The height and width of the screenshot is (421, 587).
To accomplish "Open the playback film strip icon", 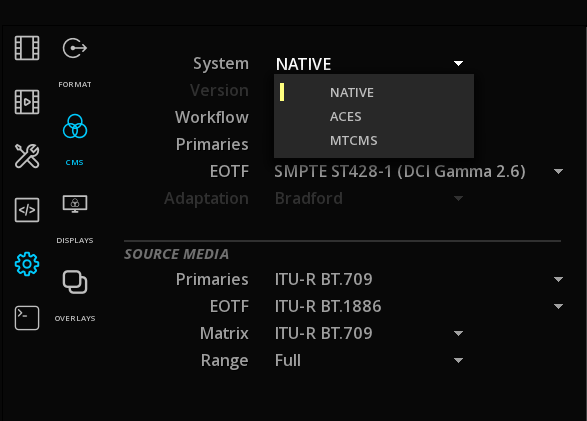I will [27, 102].
